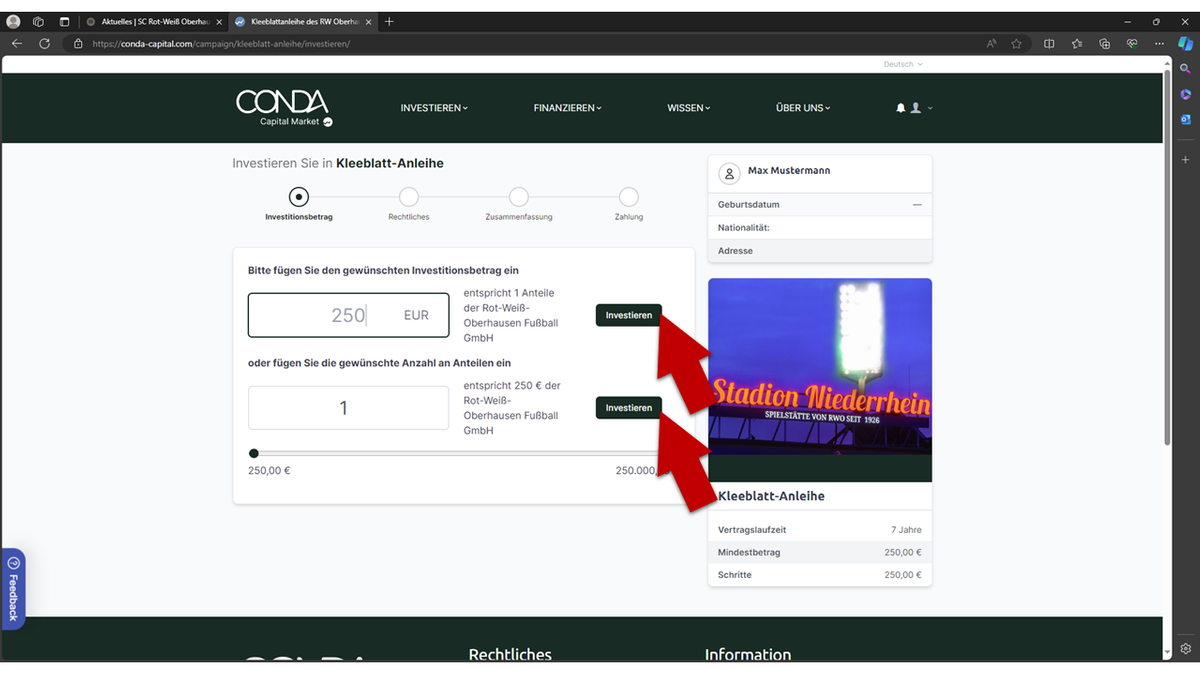The height and width of the screenshot is (675, 1200).
Task: Open the Edge workspaces icon
Action: (38, 21)
